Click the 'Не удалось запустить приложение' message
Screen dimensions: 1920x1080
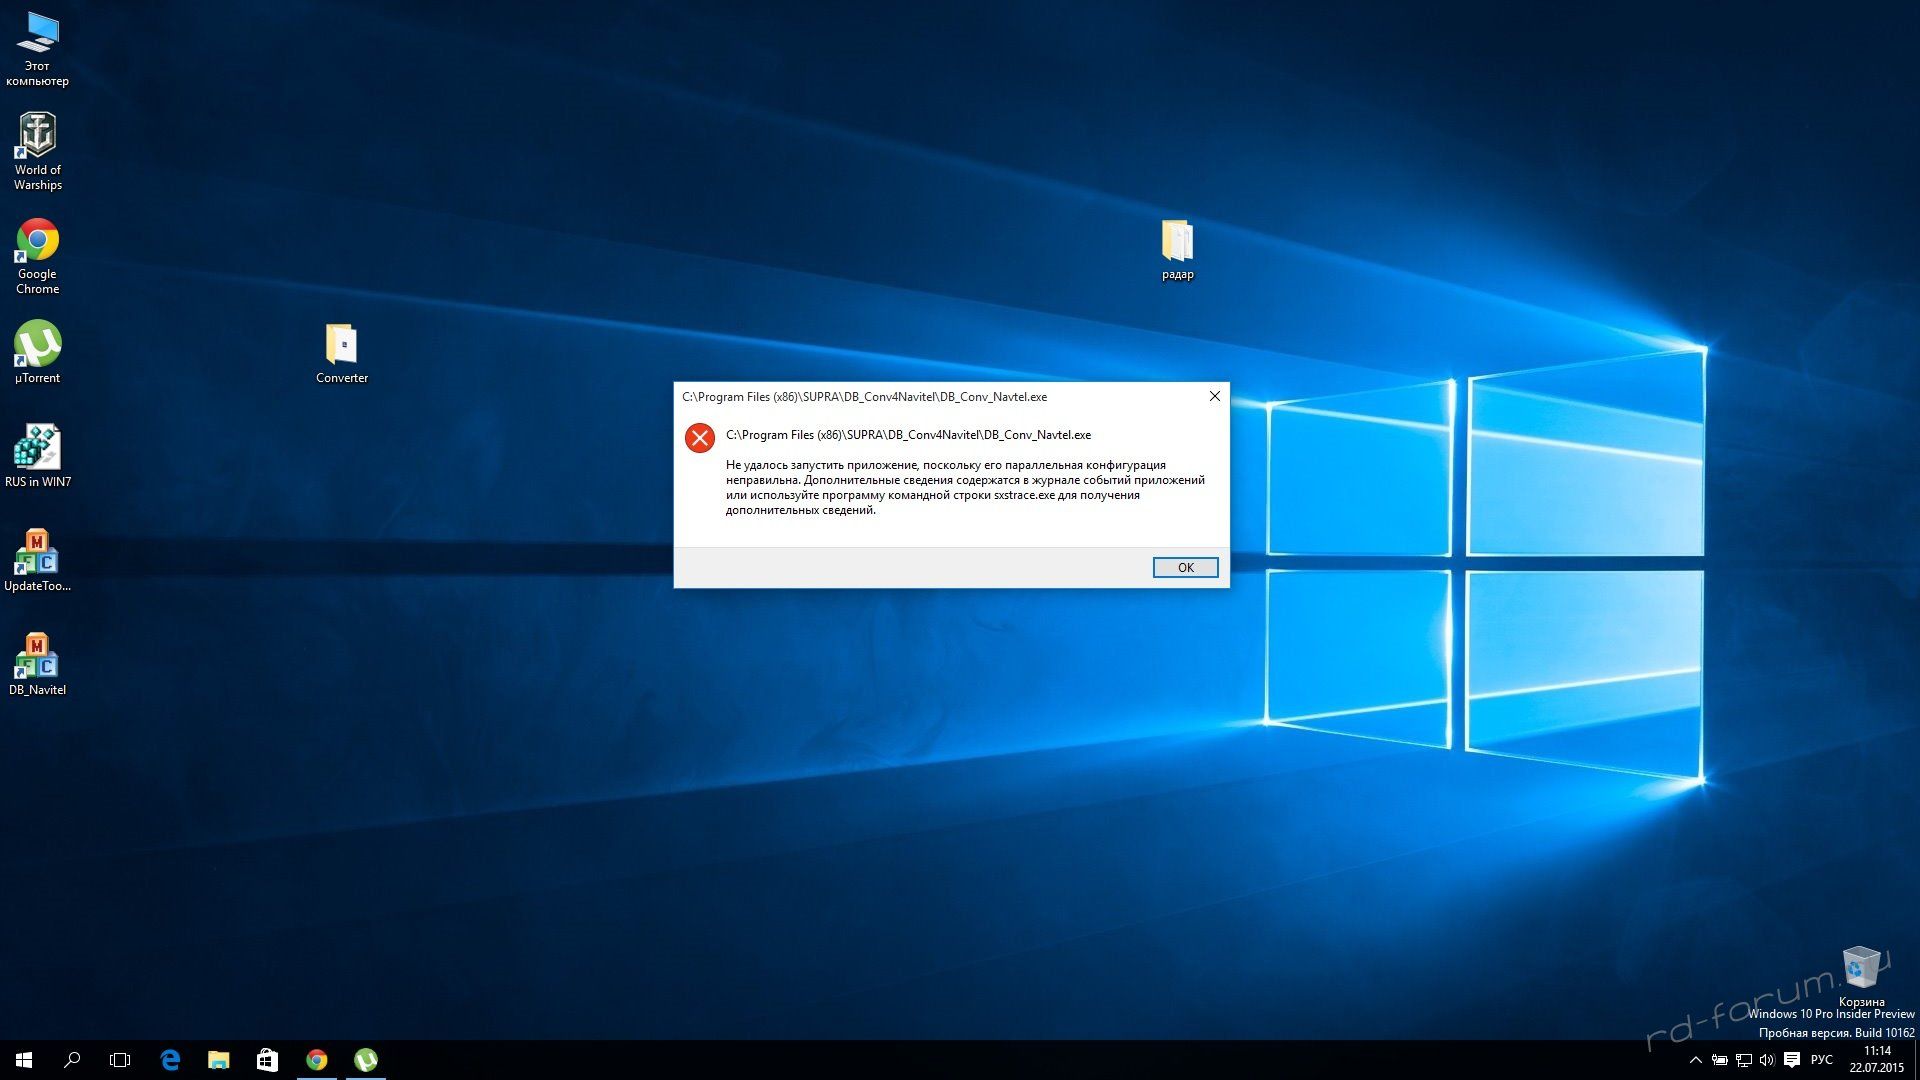click(965, 487)
